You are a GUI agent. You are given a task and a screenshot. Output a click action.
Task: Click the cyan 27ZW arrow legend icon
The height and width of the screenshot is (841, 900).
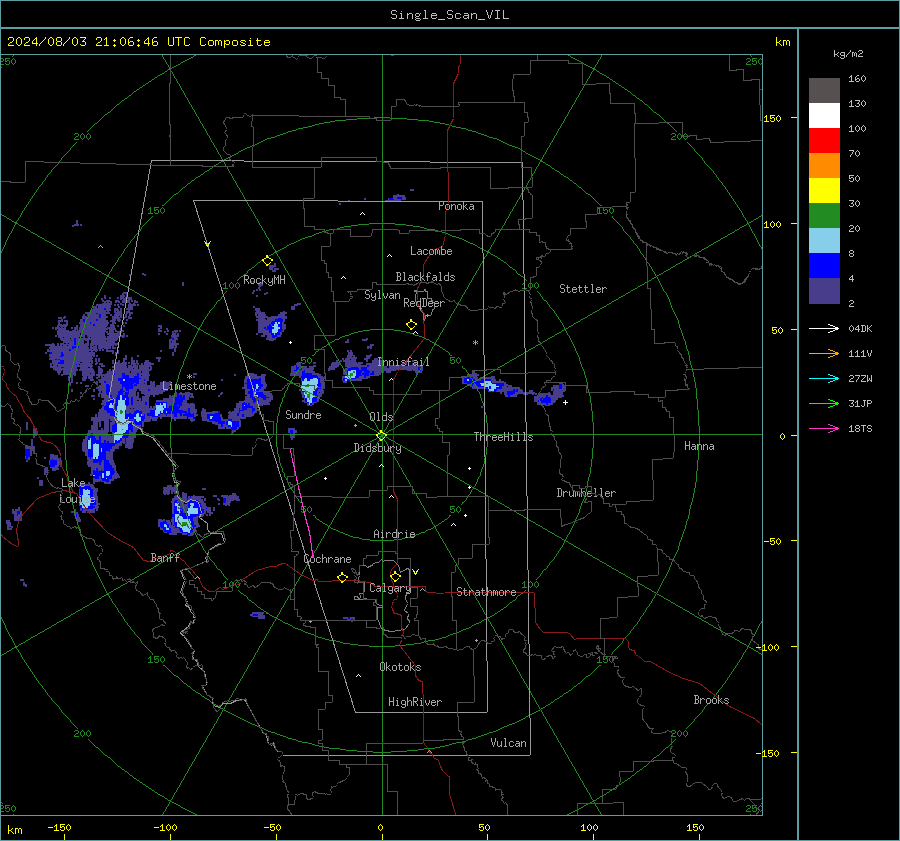click(x=824, y=378)
